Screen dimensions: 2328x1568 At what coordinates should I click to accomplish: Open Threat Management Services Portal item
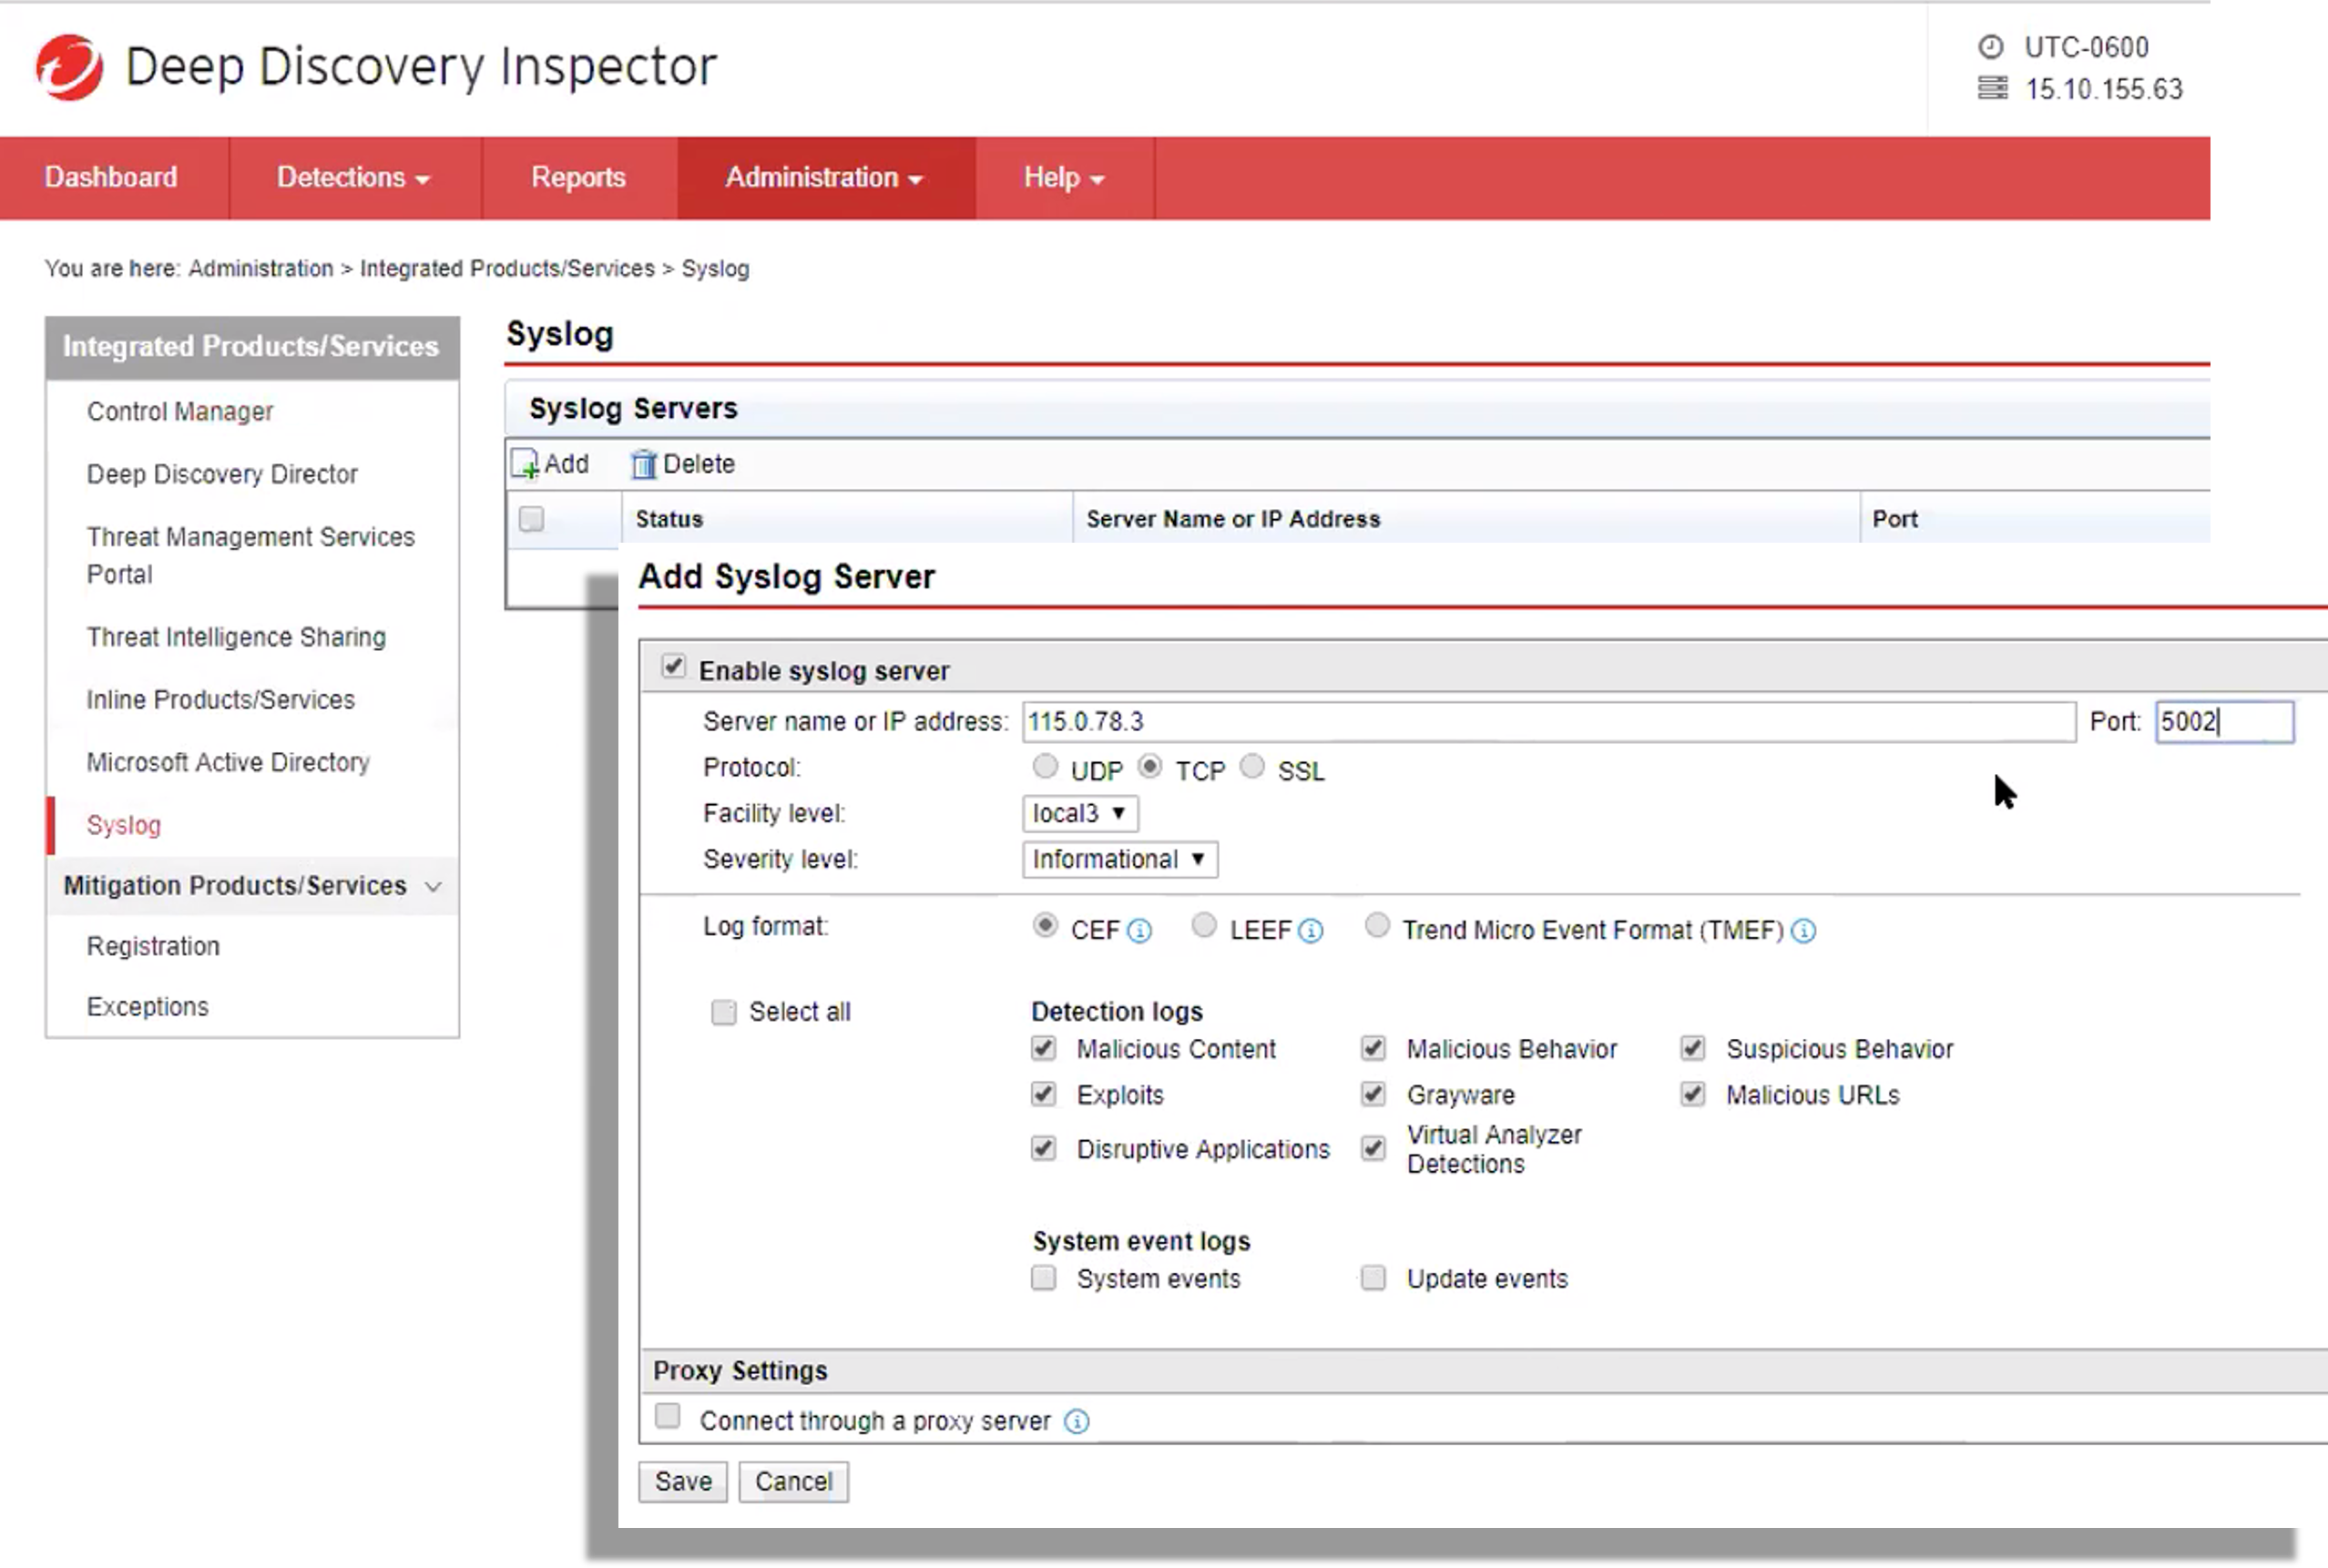point(250,556)
